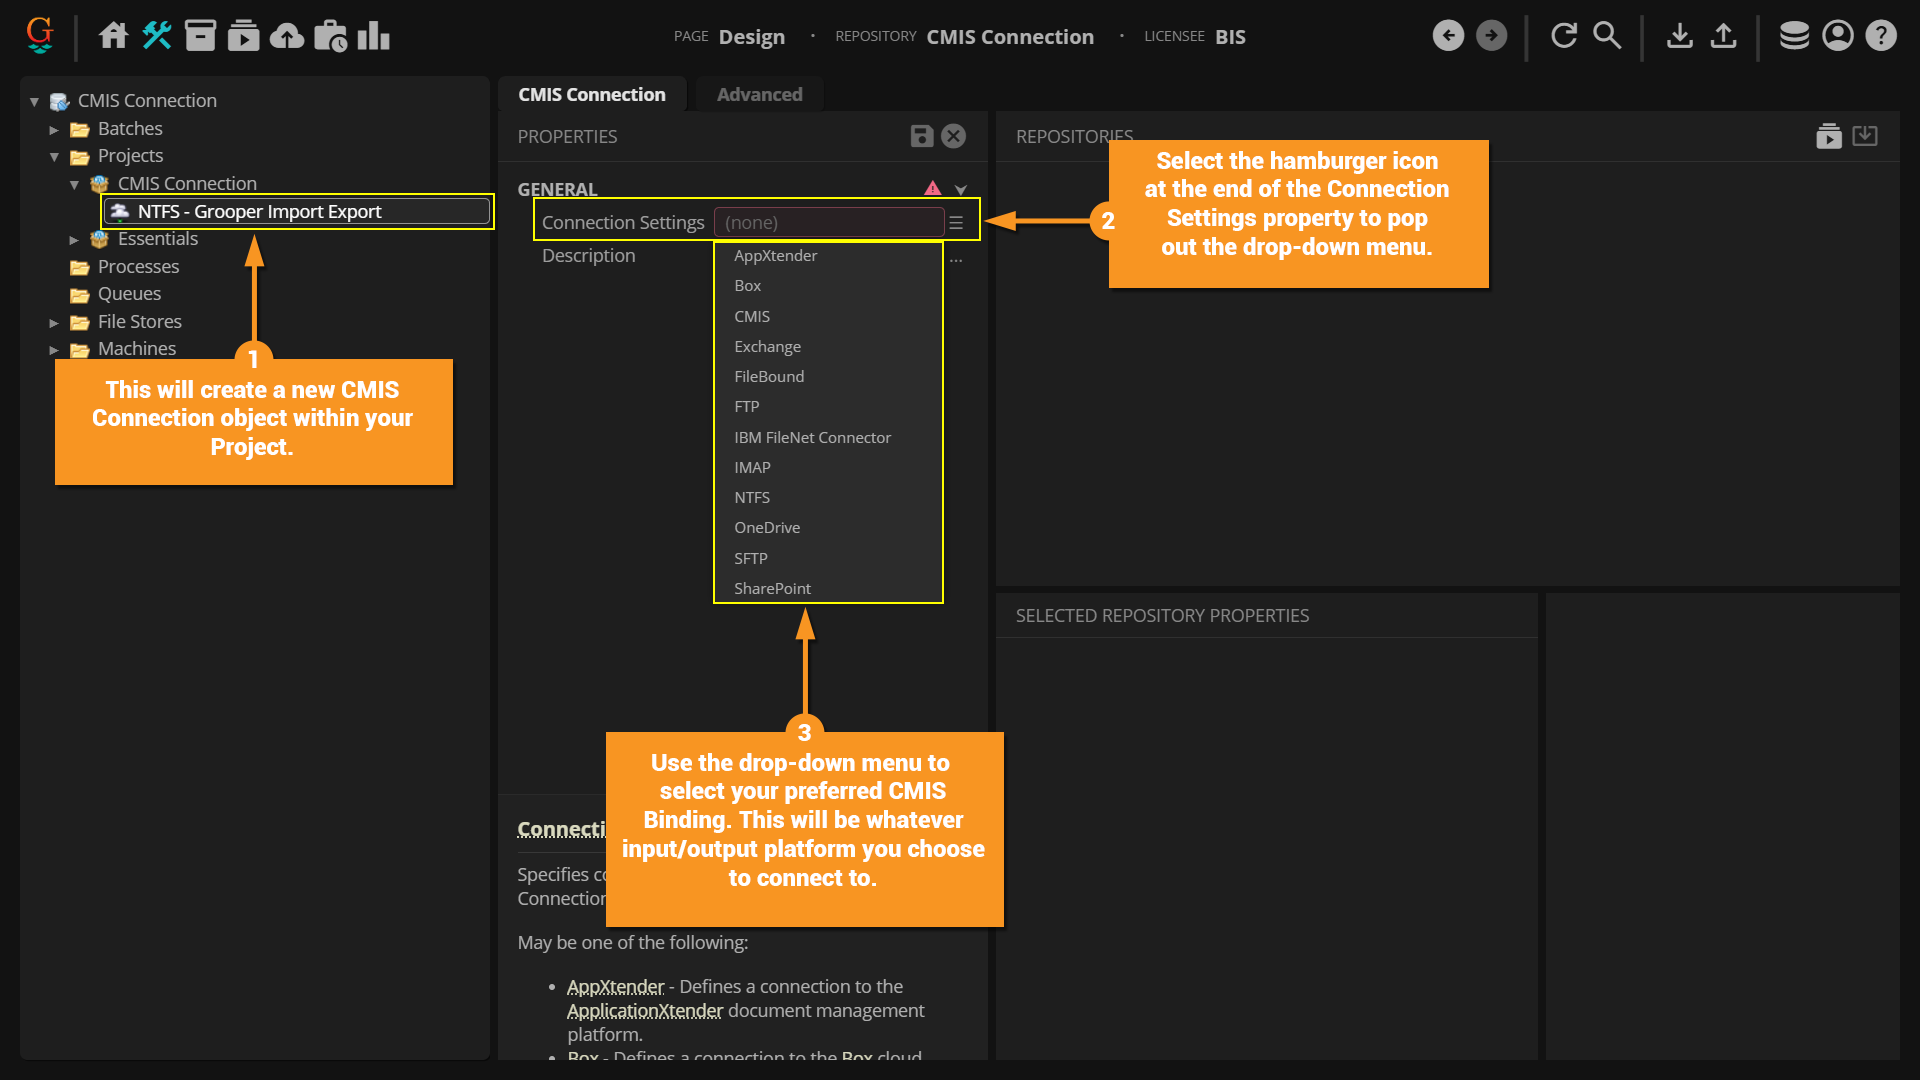The height and width of the screenshot is (1080, 1920).
Task: Click the navigate back arrow button
Action: point(1448,36)
